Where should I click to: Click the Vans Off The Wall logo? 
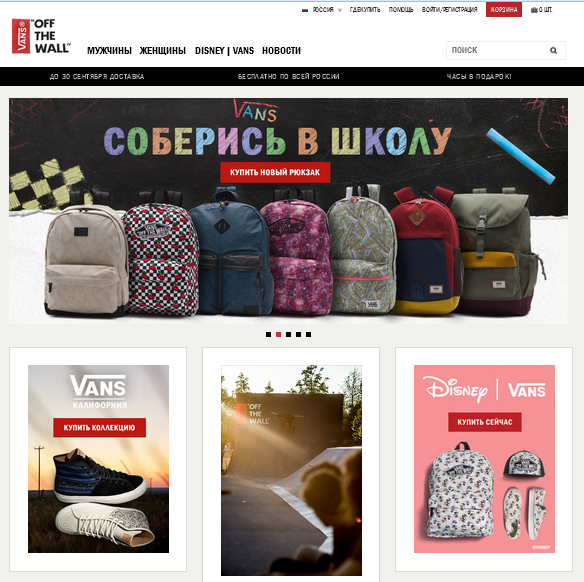[41, 36]
